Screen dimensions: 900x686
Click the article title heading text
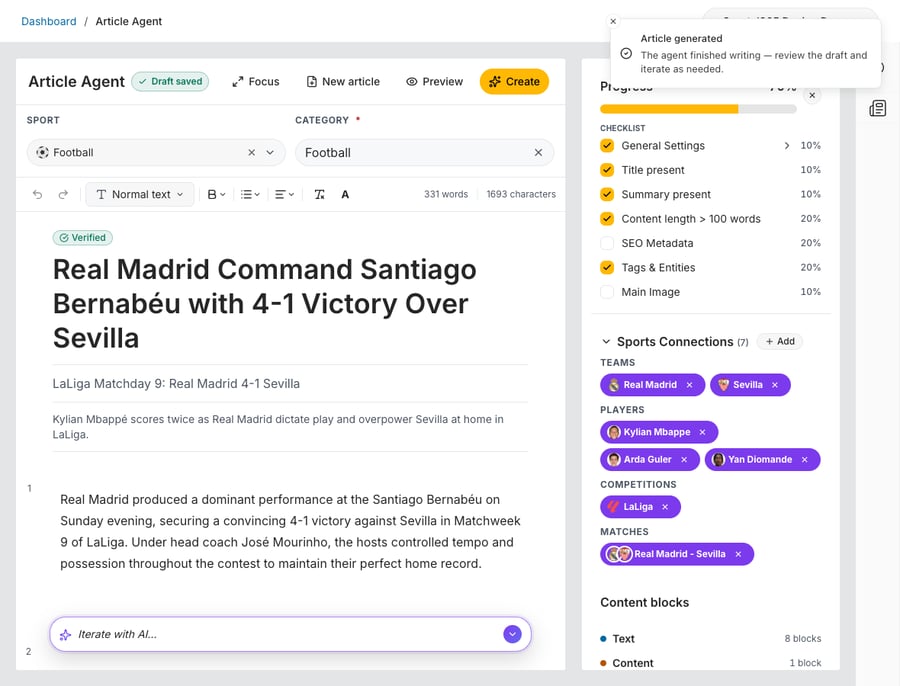click(265, 304)
